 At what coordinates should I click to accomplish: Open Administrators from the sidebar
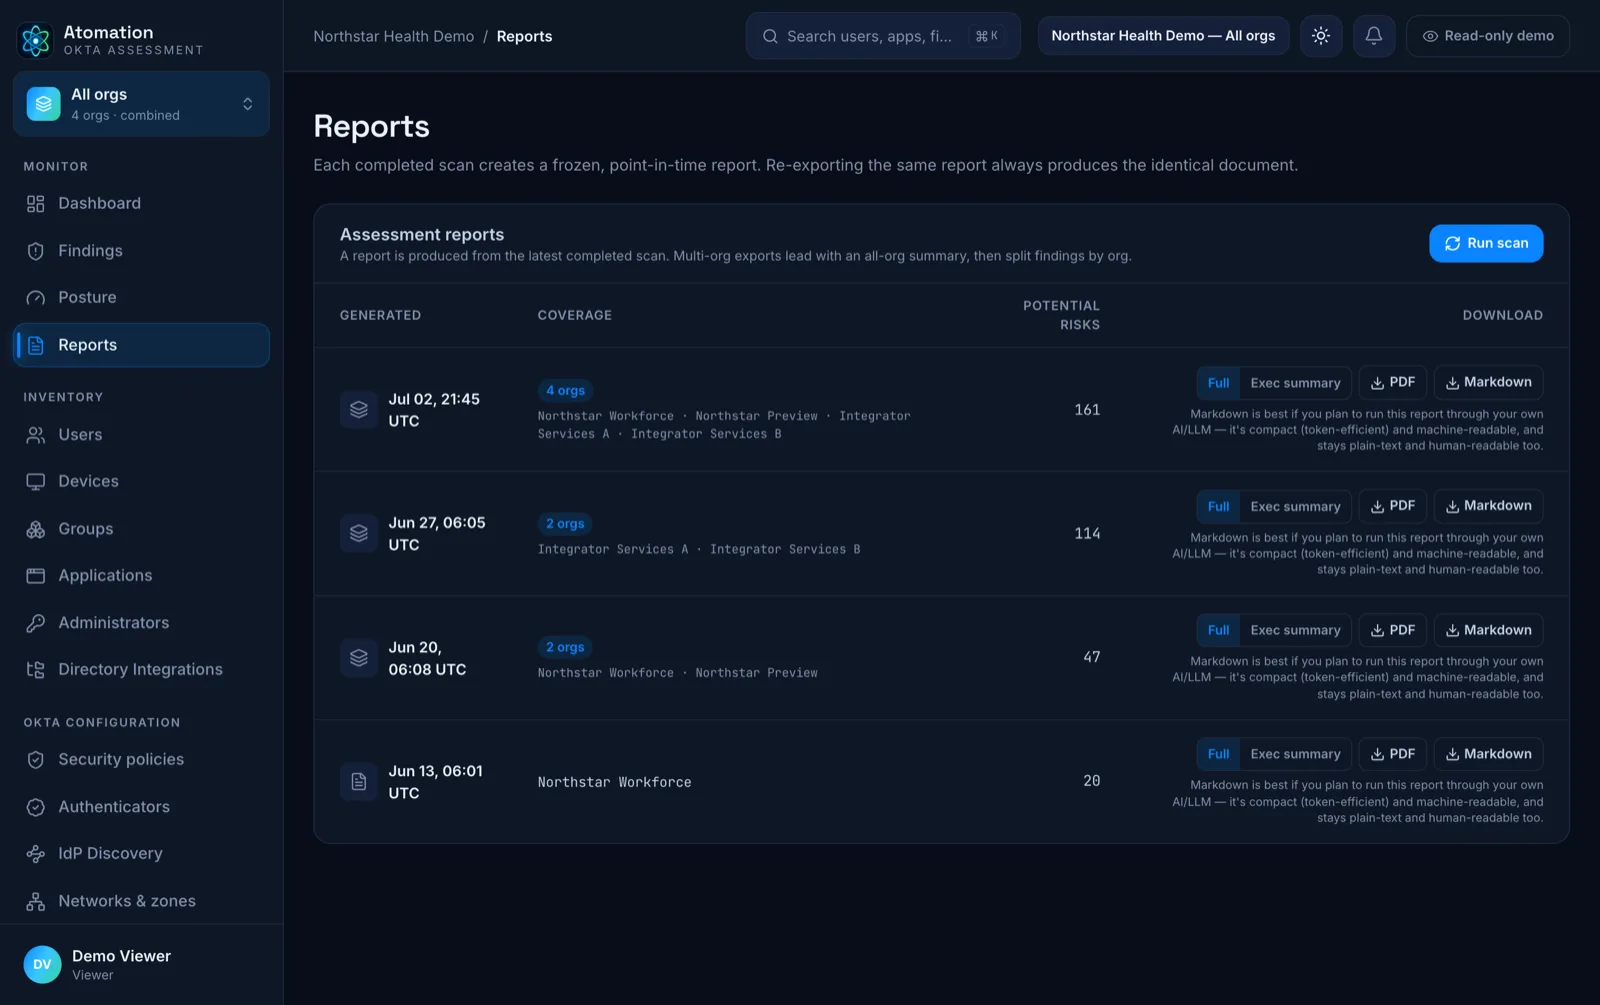click(x=141, y=623)
